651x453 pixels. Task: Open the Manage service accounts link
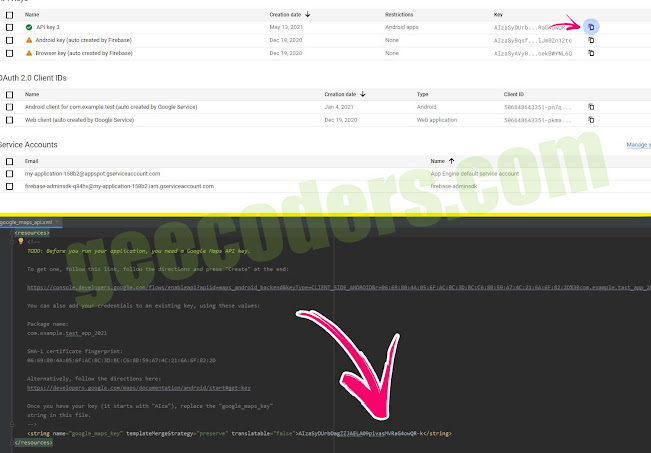pyautogui.click(x=637, y=145)
